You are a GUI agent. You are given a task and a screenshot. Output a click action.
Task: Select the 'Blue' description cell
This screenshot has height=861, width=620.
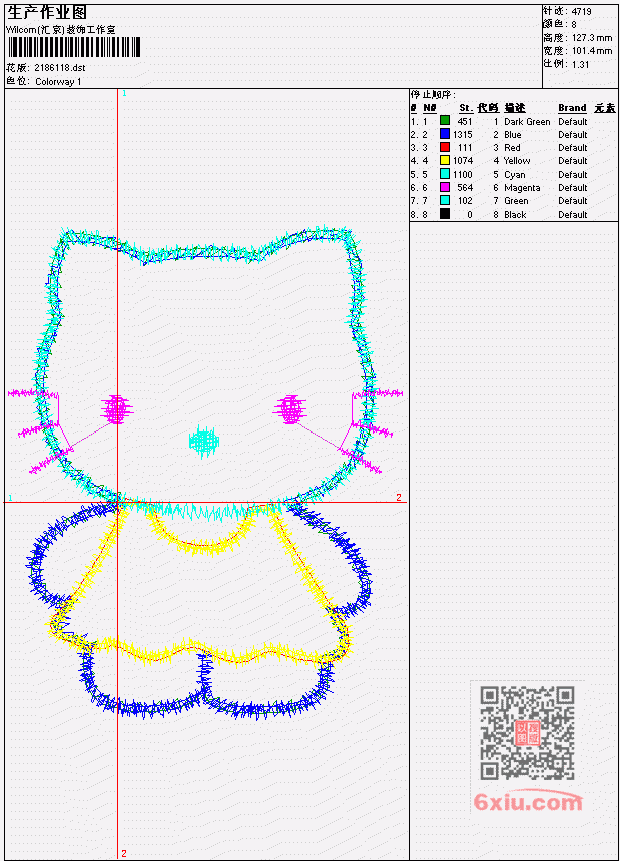coord(513,135)
